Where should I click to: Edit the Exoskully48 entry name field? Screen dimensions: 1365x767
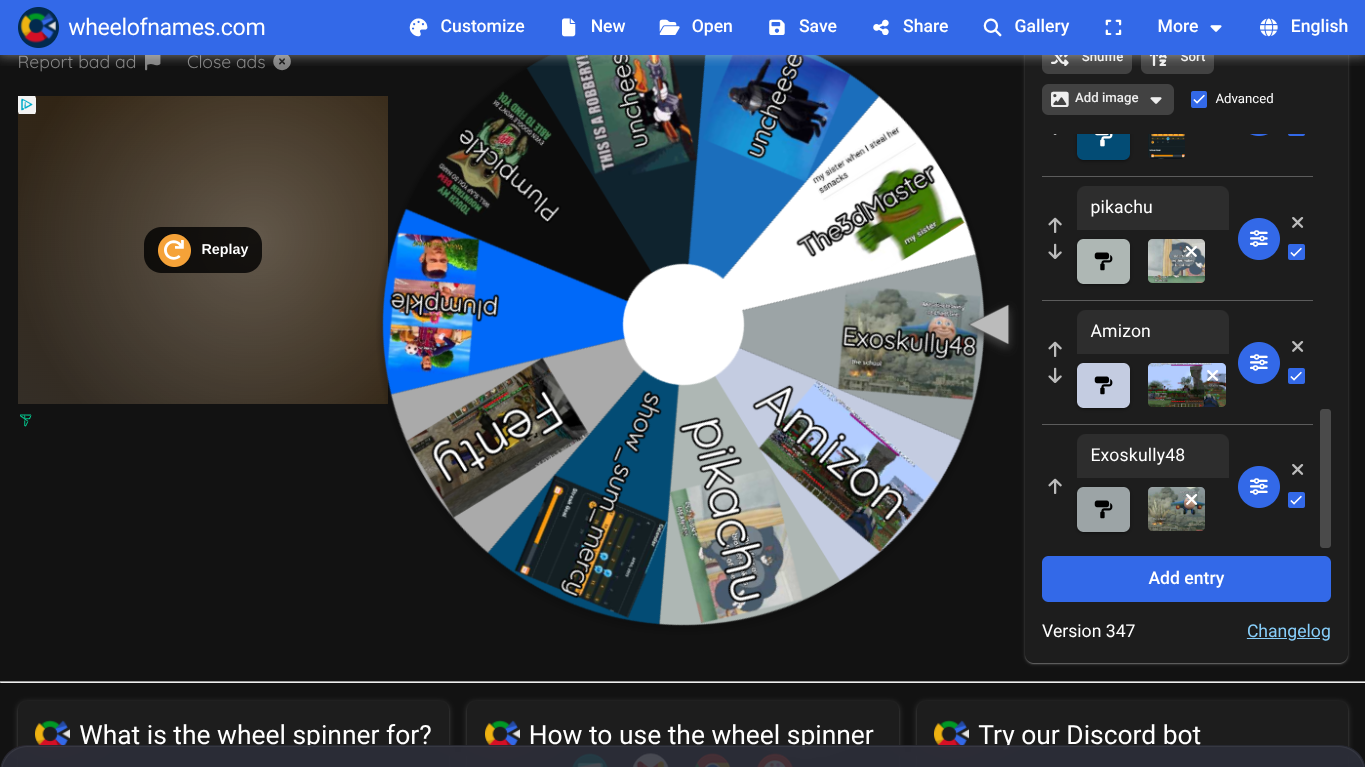click(x=1153, y=456)
